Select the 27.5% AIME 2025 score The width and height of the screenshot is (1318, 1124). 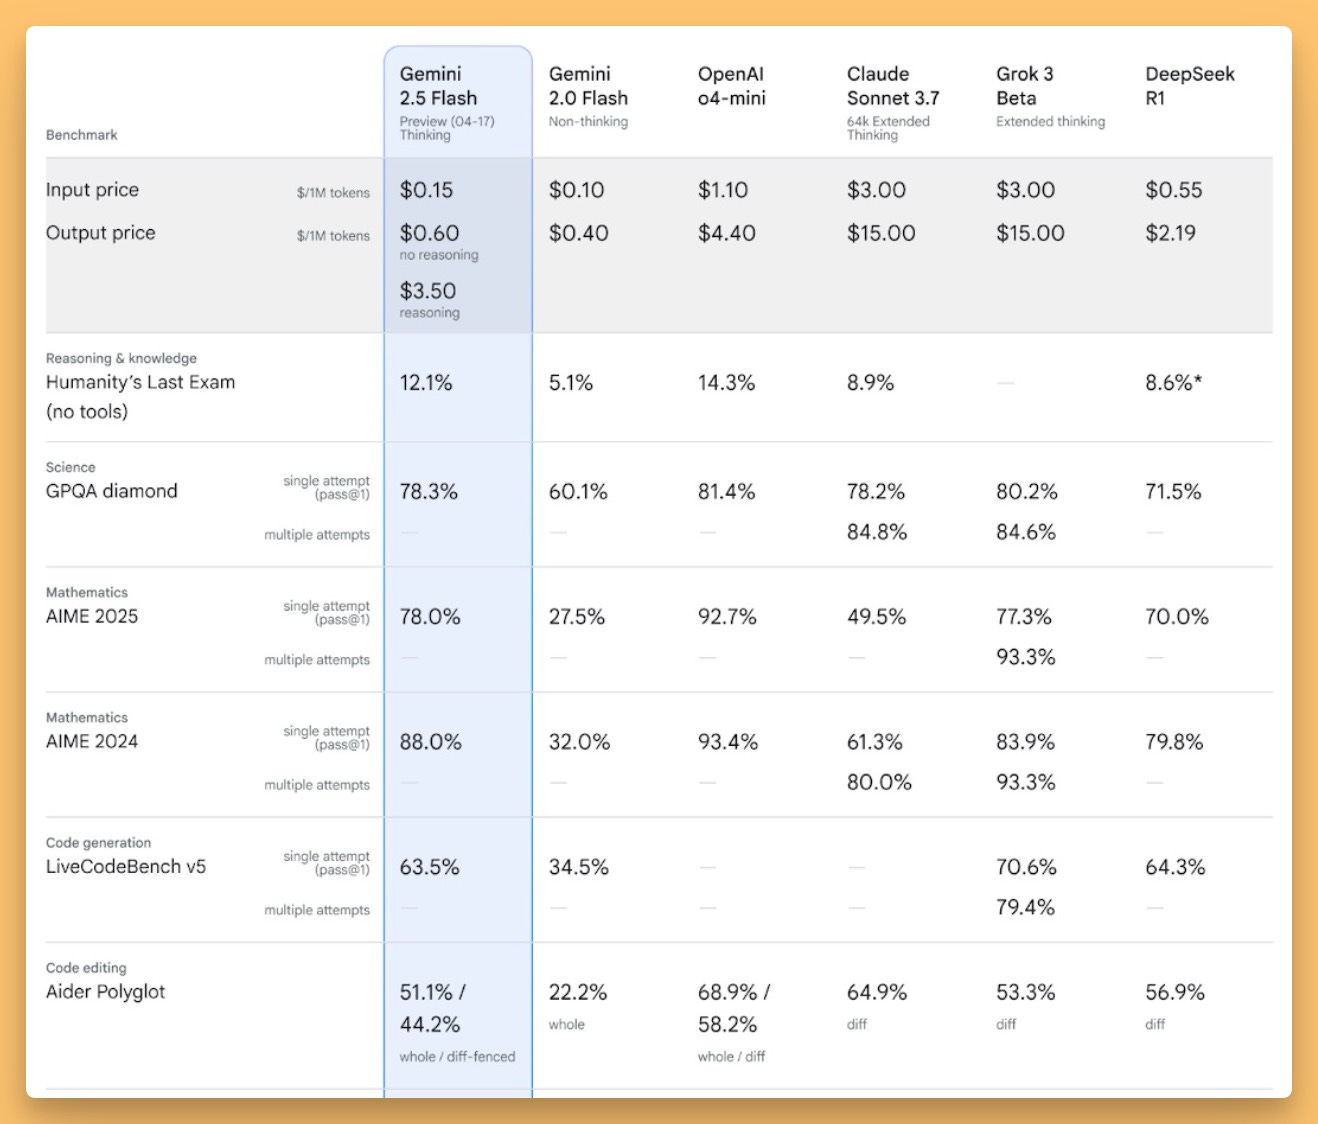[576, 617]
